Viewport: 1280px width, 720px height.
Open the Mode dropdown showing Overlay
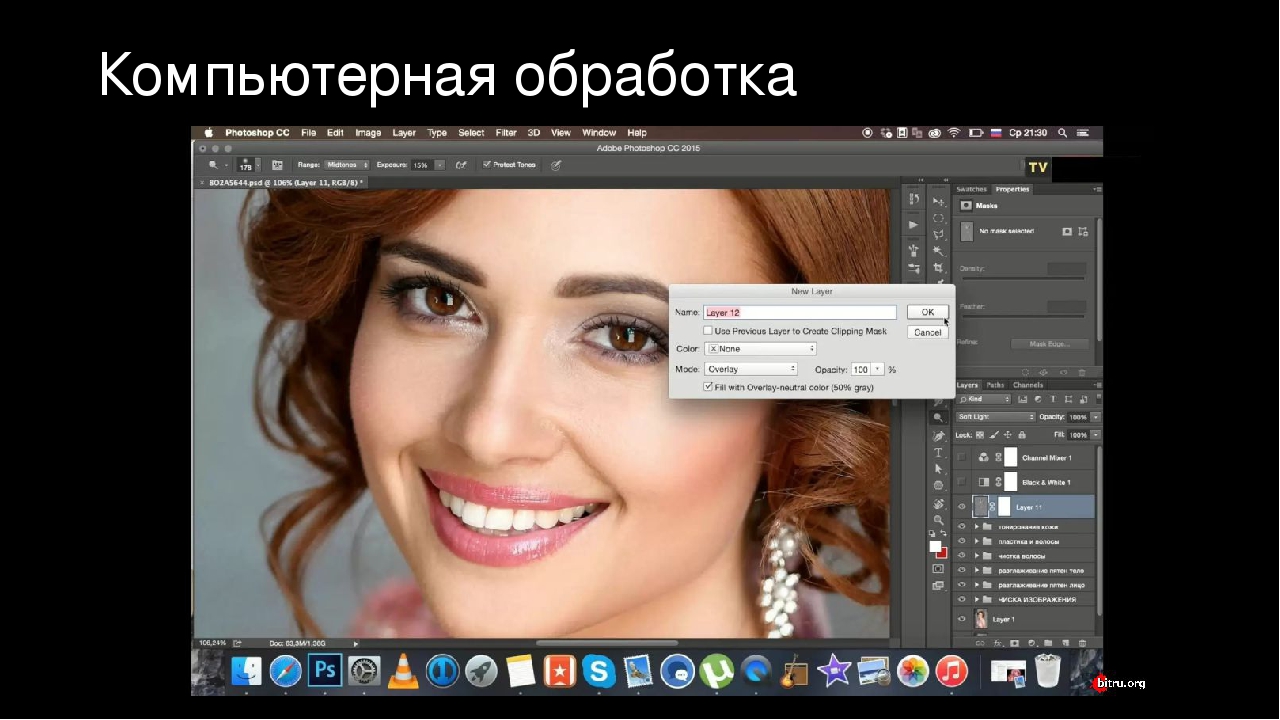751,369
